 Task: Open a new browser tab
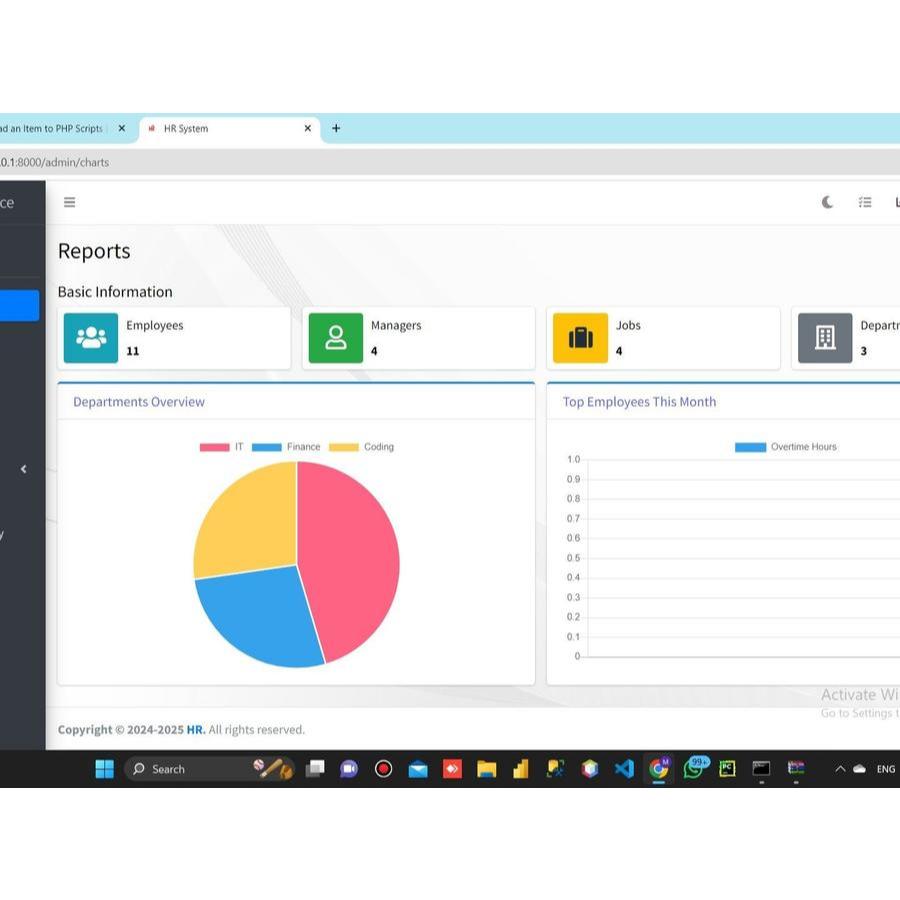click(336, 128)
